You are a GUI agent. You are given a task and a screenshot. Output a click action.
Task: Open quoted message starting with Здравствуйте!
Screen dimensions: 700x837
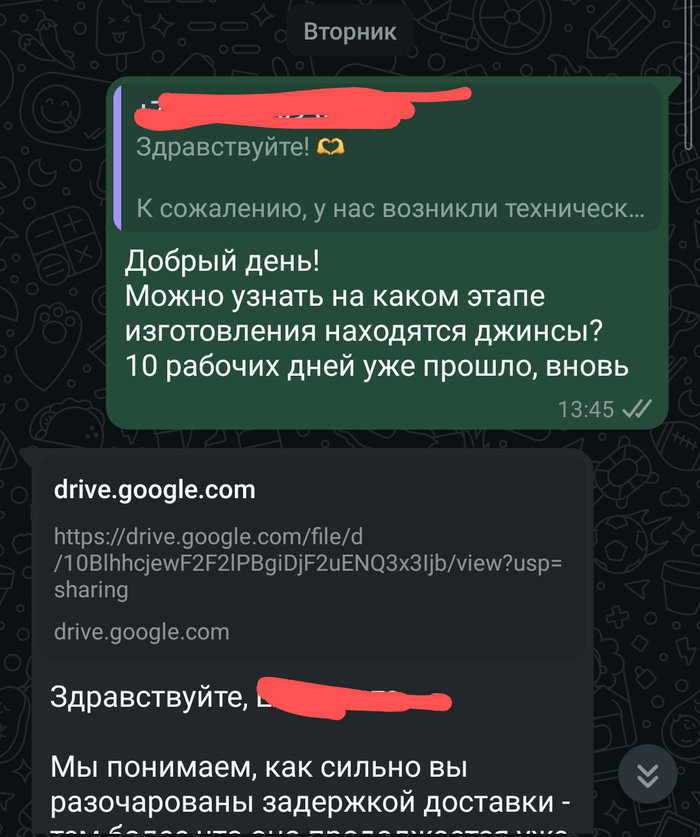(388, 157)
